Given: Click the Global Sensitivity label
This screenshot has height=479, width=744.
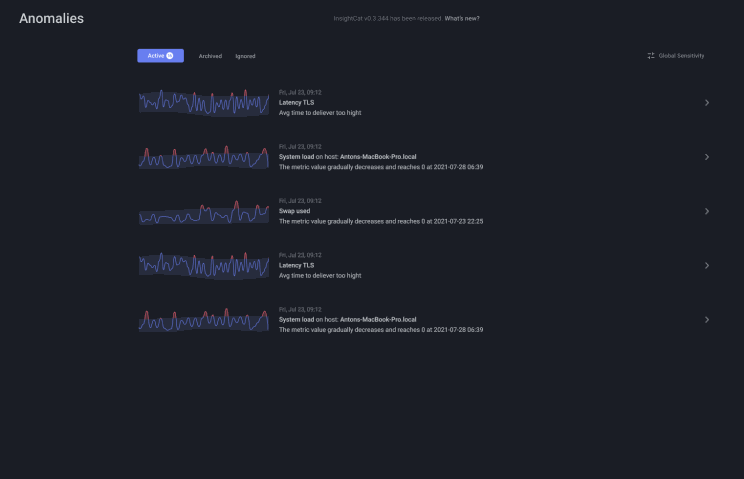Looking at the screenshot, I should 682,56.
